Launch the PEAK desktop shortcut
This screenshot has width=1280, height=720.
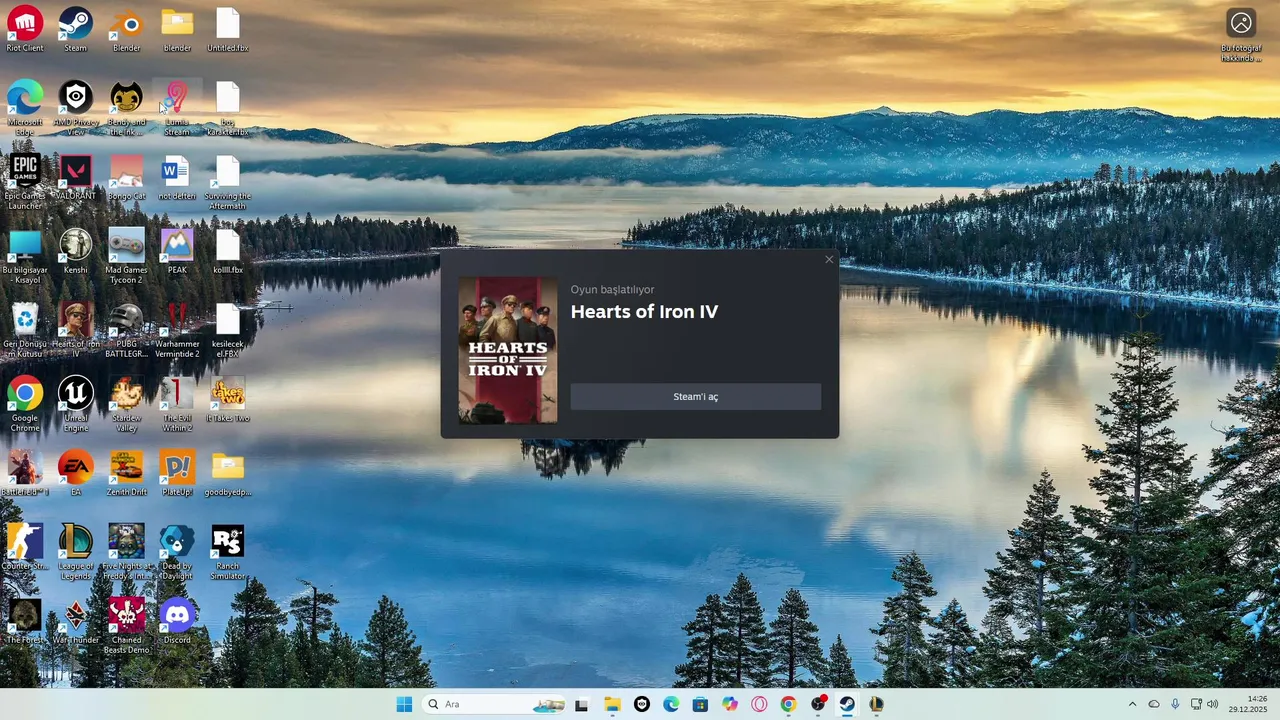coord(177,252)
